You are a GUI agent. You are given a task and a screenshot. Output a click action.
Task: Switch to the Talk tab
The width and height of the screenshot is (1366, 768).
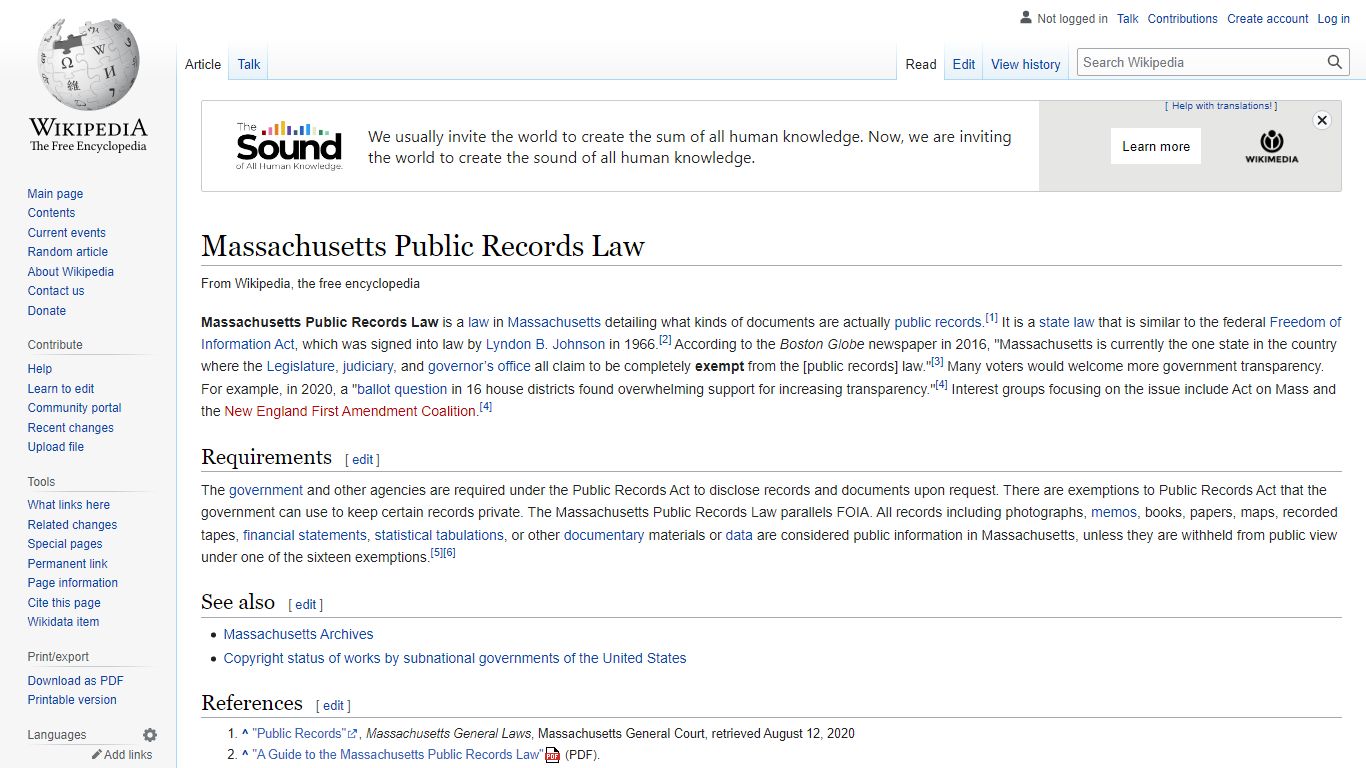pos(249,64)
